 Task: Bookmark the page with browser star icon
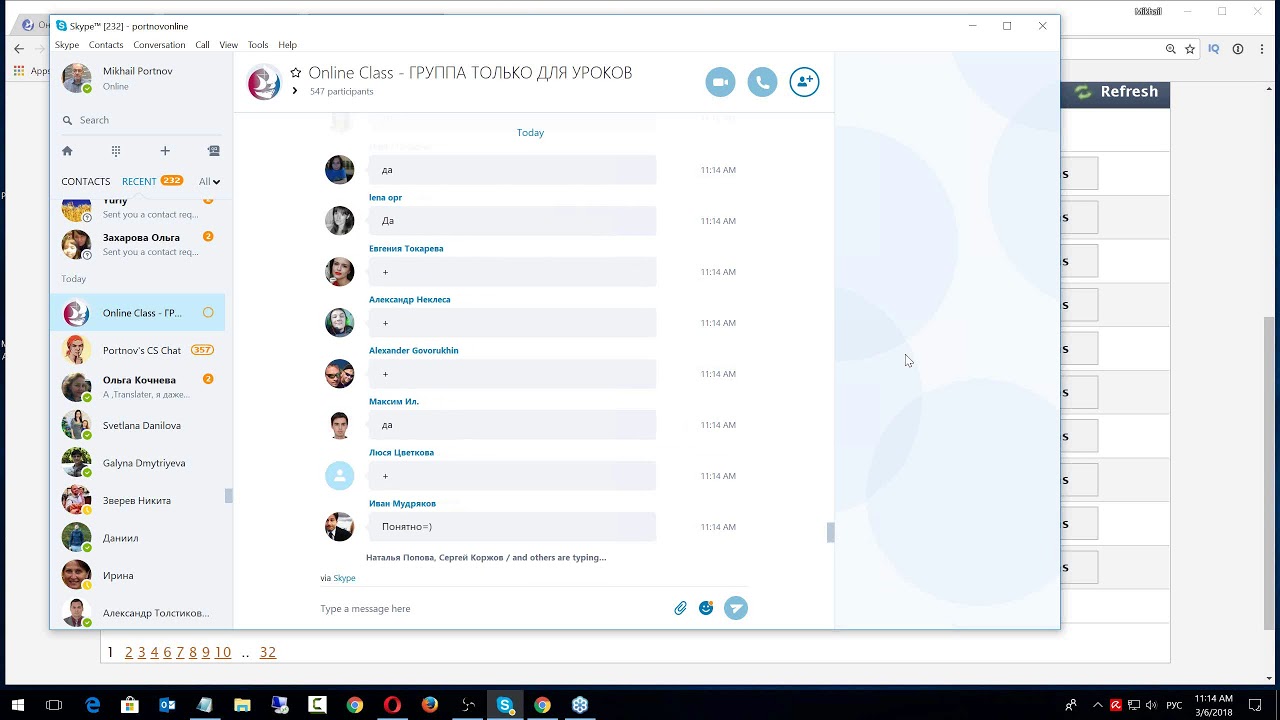[x=1190, y=49]
